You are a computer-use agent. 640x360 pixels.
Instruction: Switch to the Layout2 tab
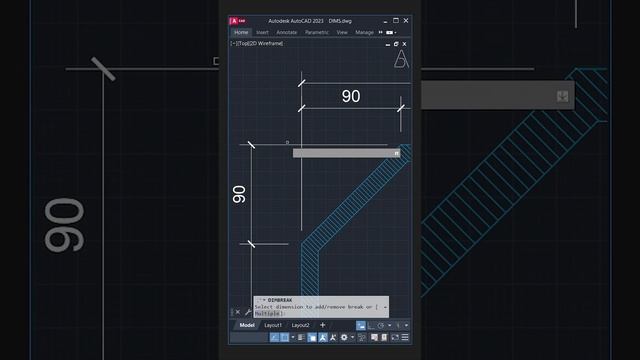(300, 325)
